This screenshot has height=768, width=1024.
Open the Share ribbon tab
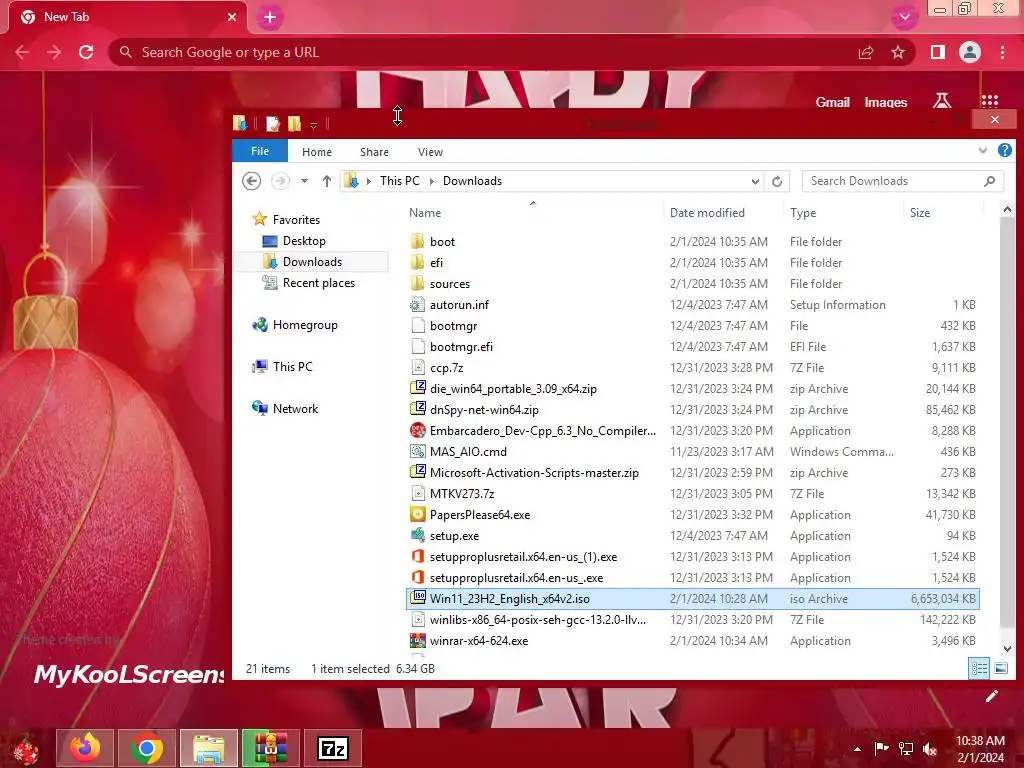pyautogui.click(x=374, y=152)
